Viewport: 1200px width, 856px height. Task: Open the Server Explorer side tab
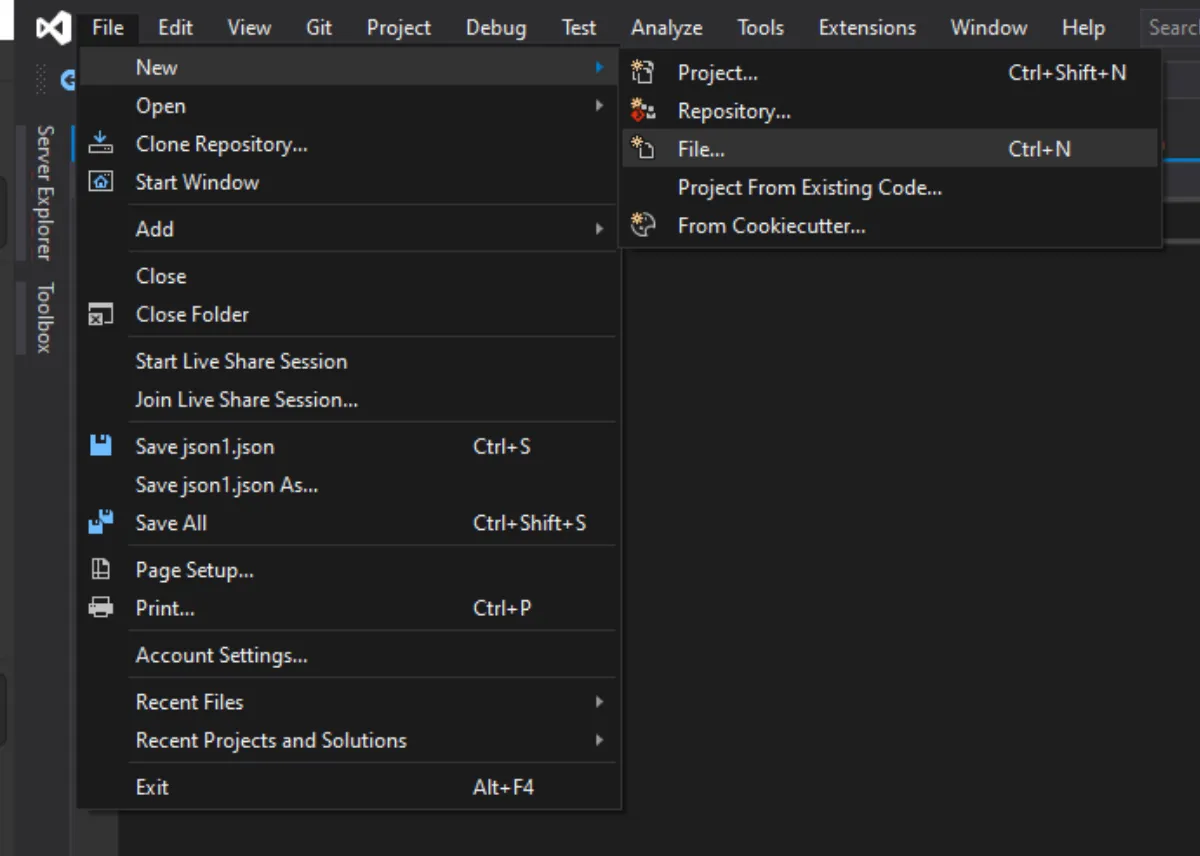[44, 192]
